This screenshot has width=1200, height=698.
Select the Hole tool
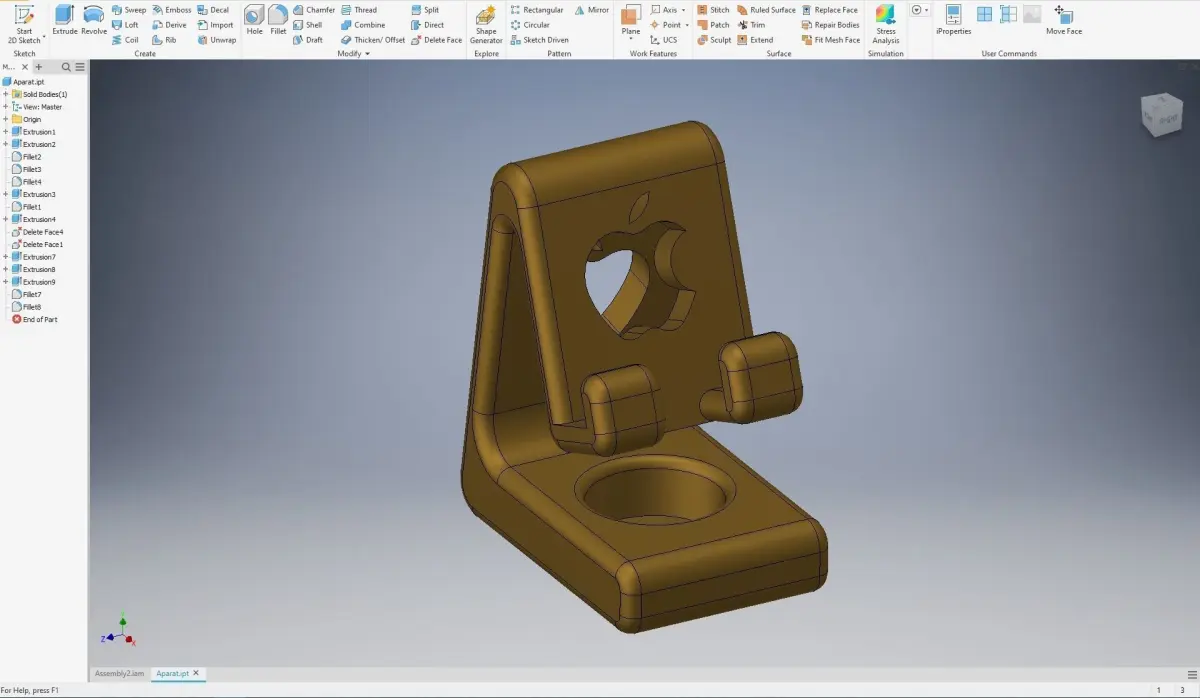tap(254, 21)
